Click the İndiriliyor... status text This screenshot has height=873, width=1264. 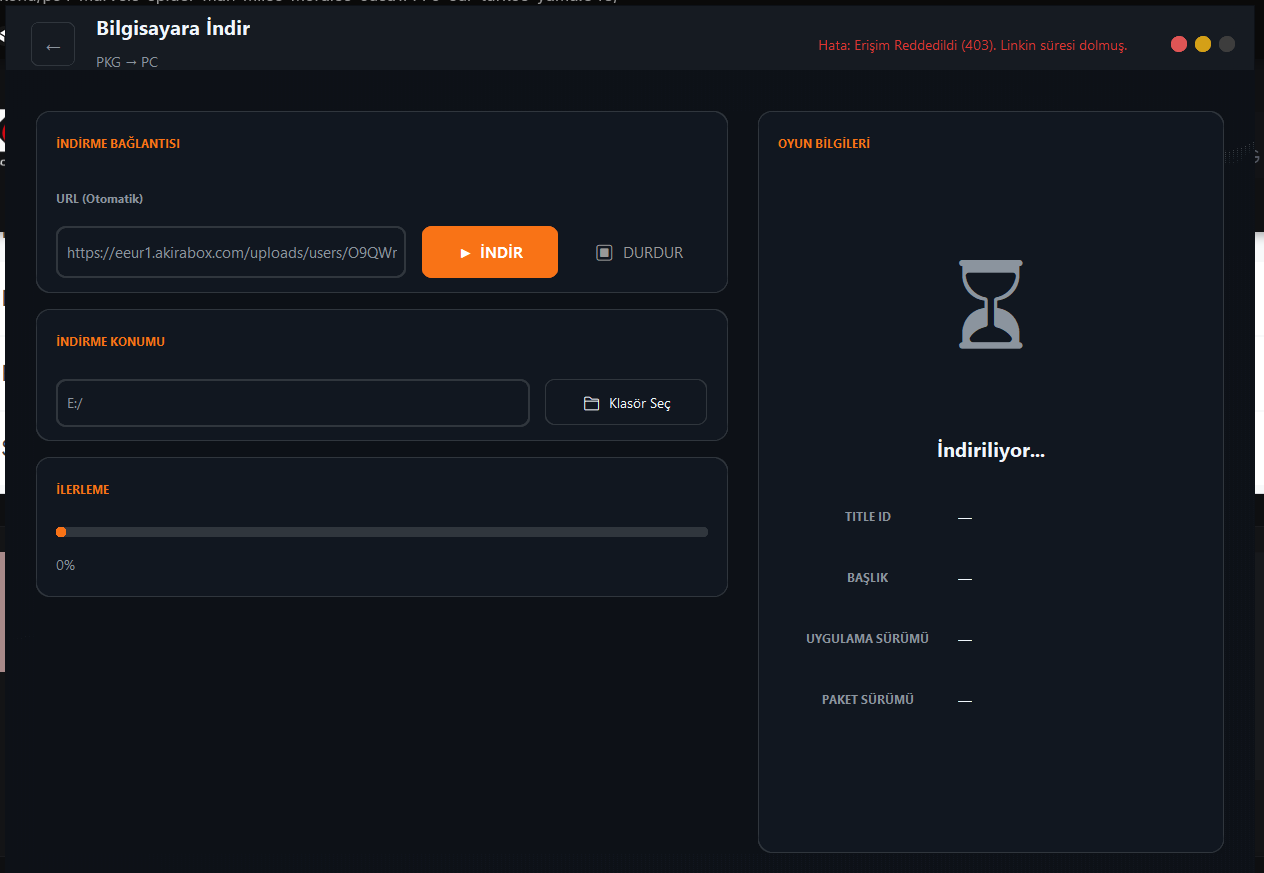pos(990,450)
